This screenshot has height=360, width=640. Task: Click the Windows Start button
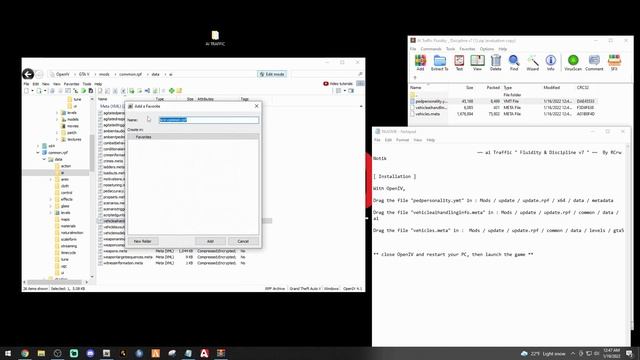8,353
